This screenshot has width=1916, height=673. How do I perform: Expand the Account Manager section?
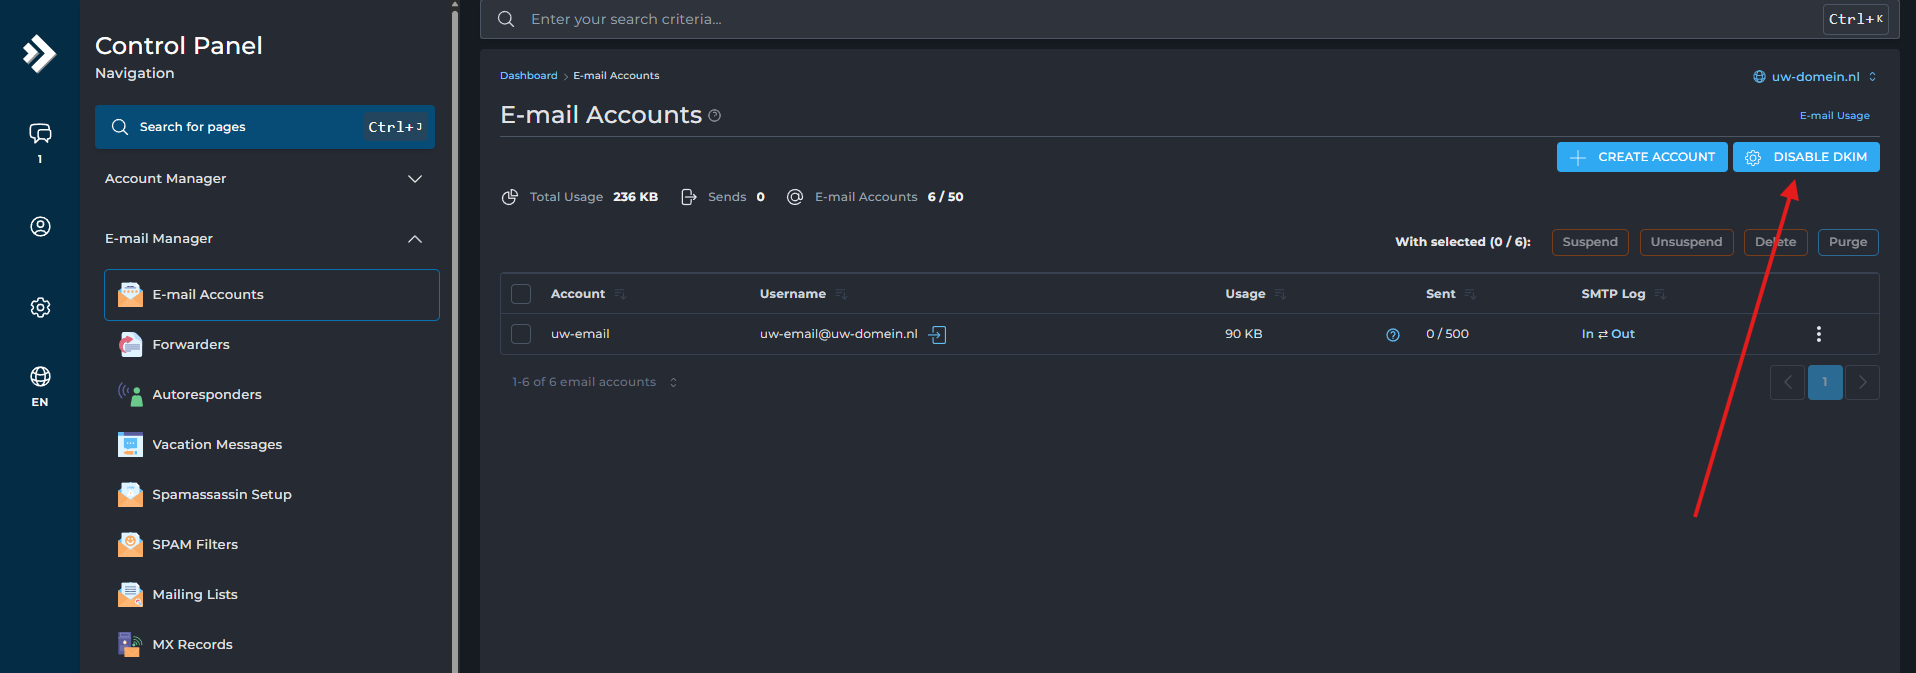point(264,179)
